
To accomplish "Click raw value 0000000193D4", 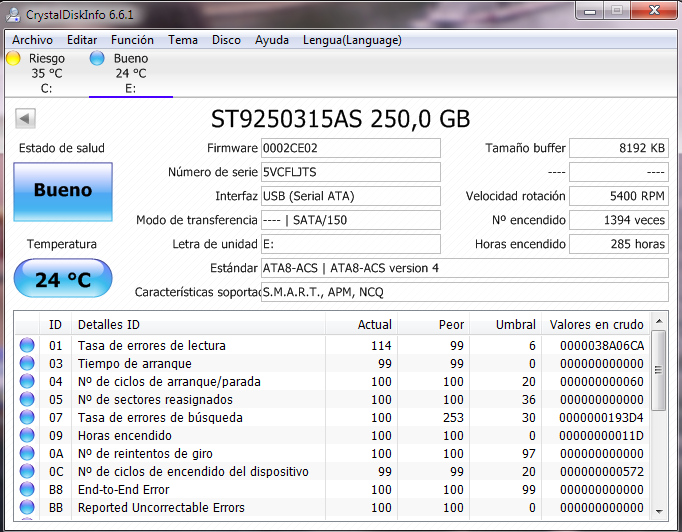I will click(x=602, y=418).
